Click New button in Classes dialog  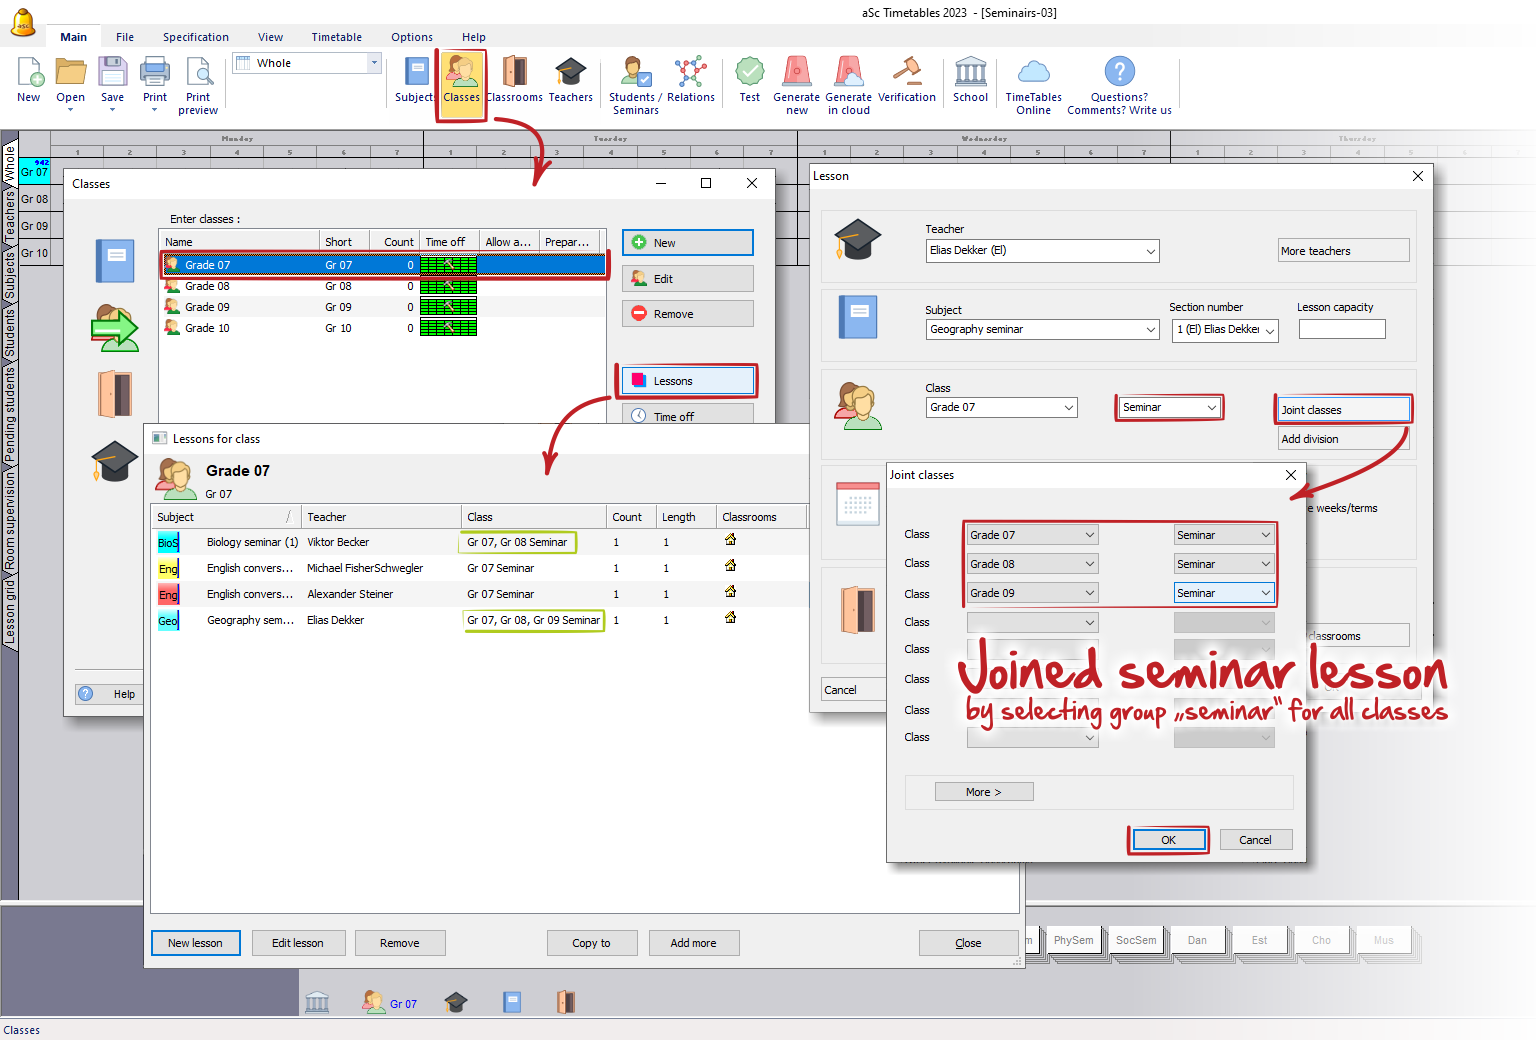click(688, 243)
